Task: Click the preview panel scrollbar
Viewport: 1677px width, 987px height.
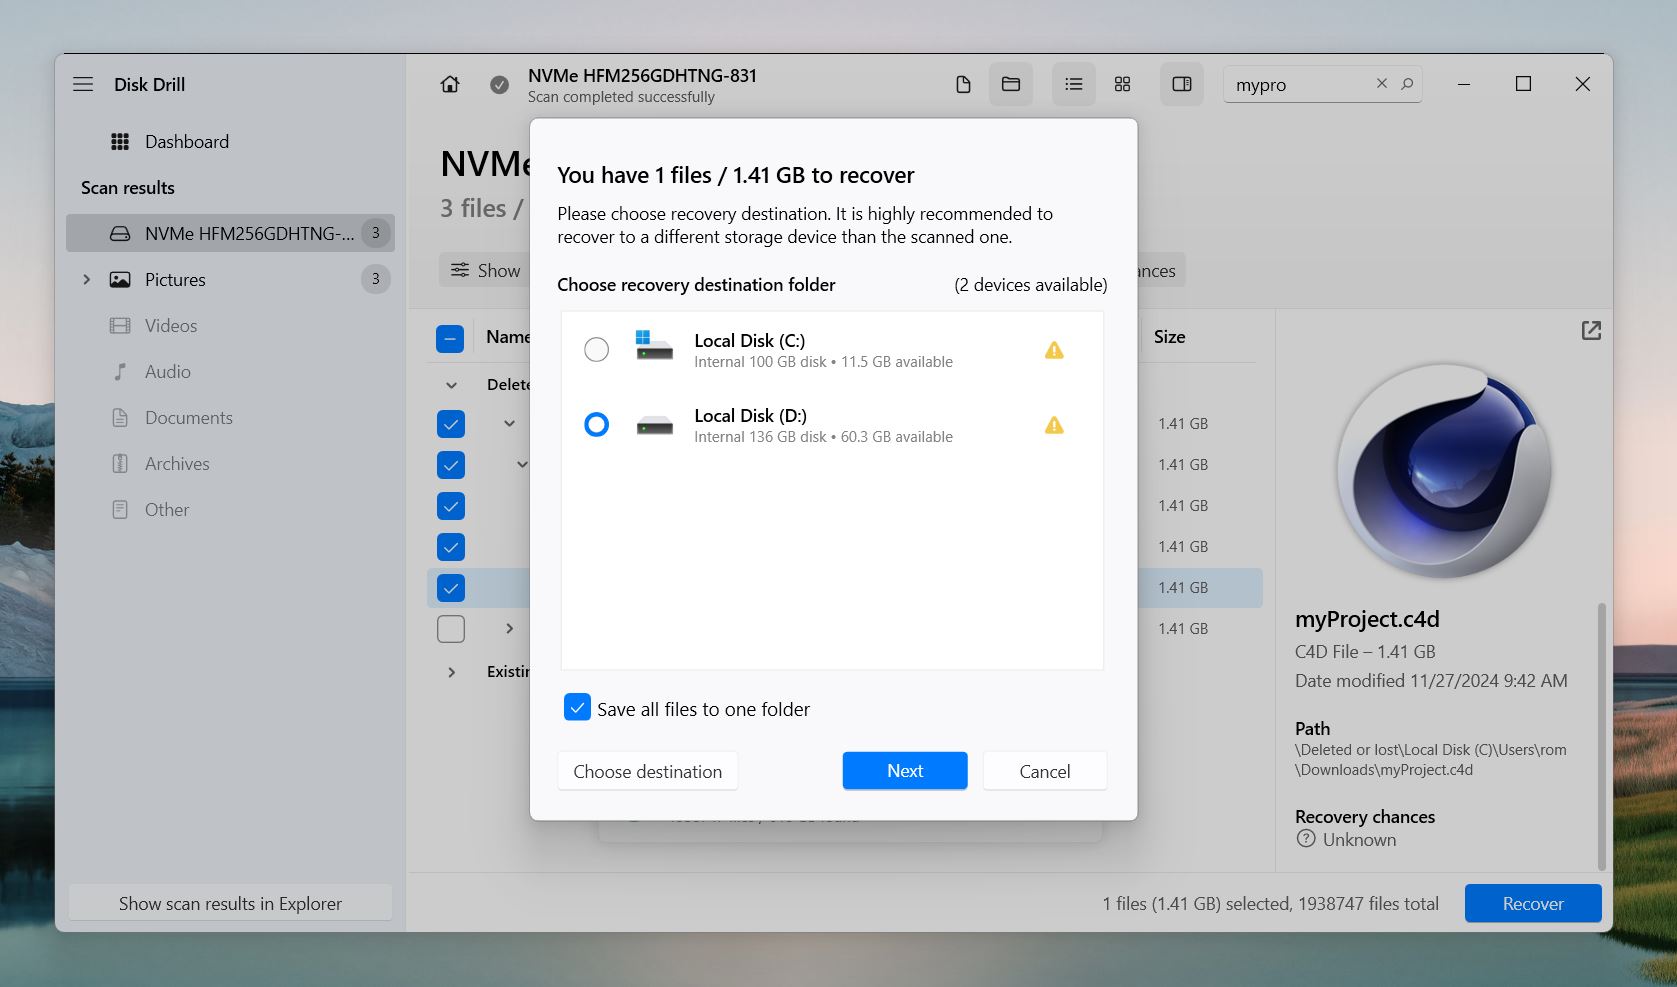Action: [1602, 735]
